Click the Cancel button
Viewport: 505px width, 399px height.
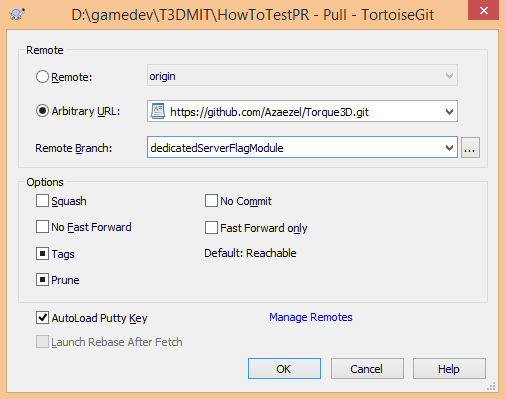tap(367, 369)
